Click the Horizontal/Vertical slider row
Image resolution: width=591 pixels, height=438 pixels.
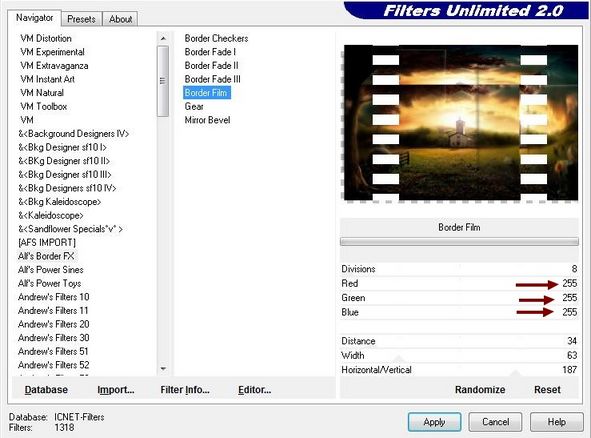coord(459,370)
